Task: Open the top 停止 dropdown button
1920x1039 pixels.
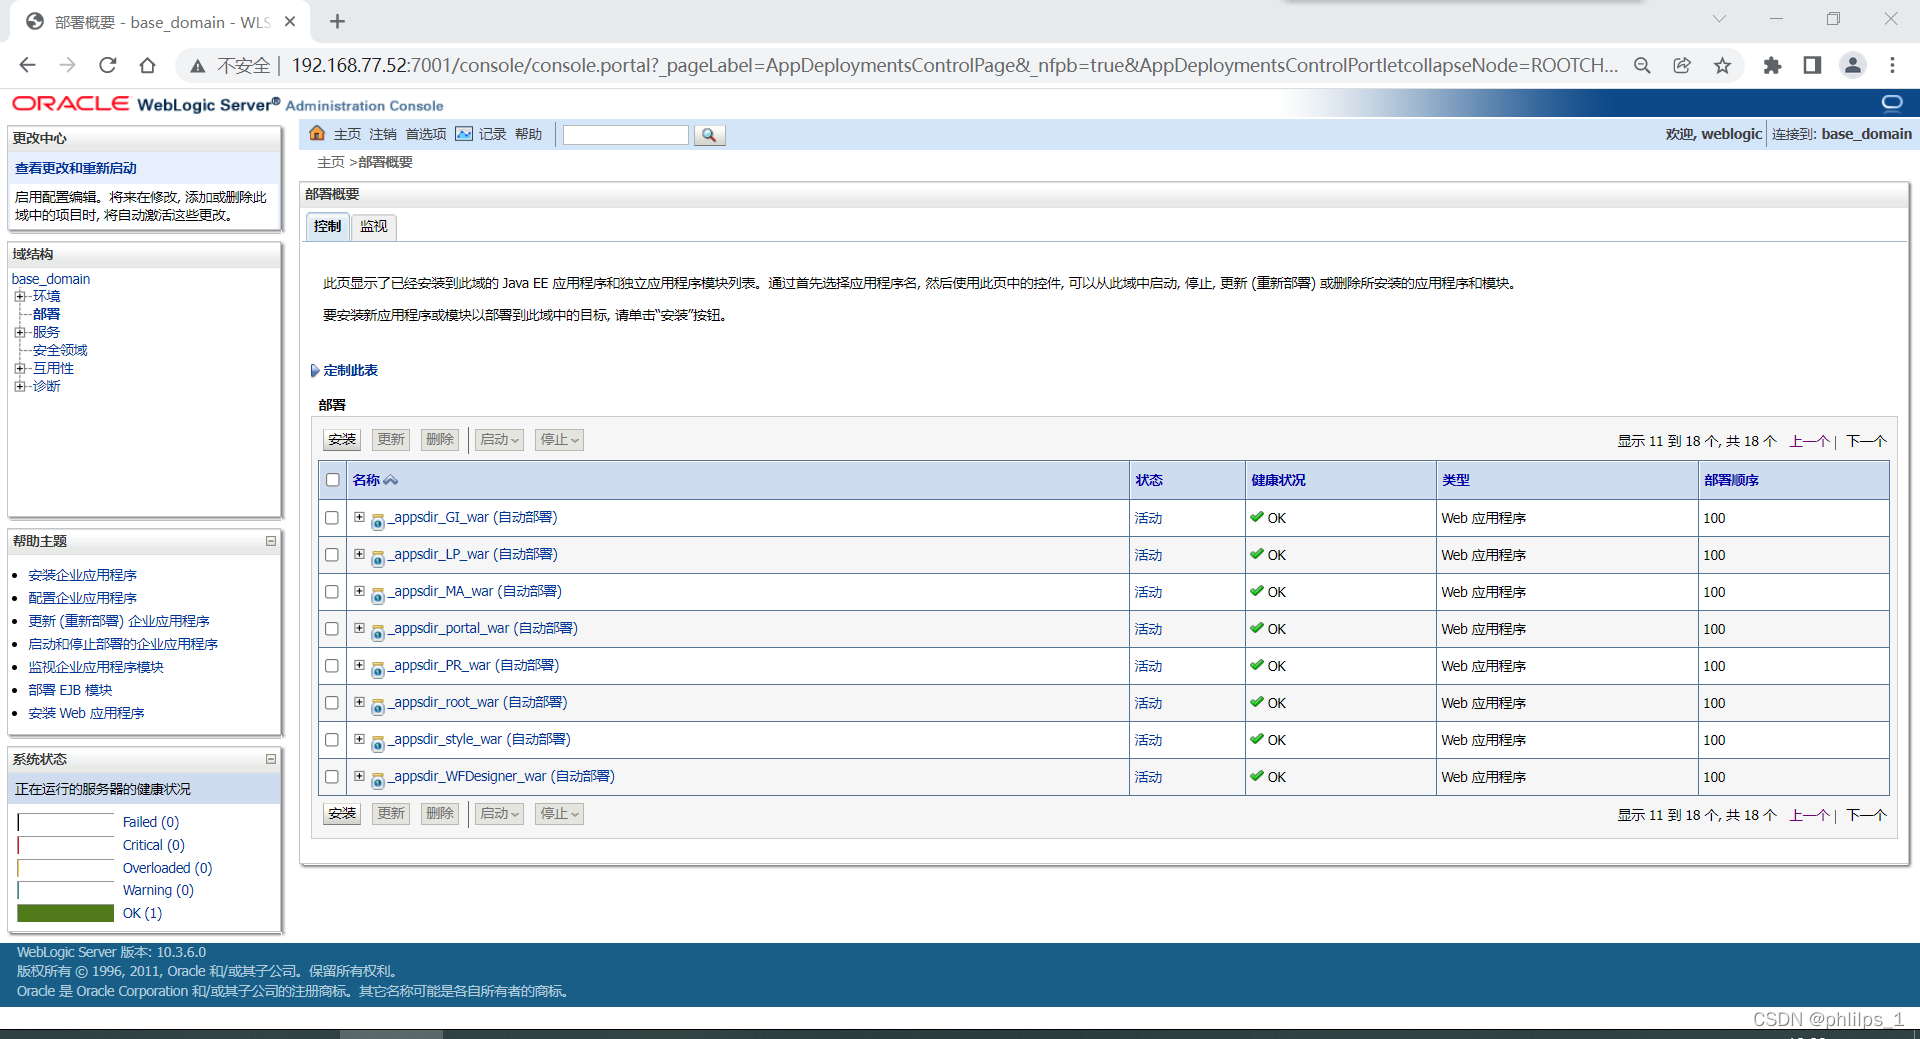Action: 559,440
